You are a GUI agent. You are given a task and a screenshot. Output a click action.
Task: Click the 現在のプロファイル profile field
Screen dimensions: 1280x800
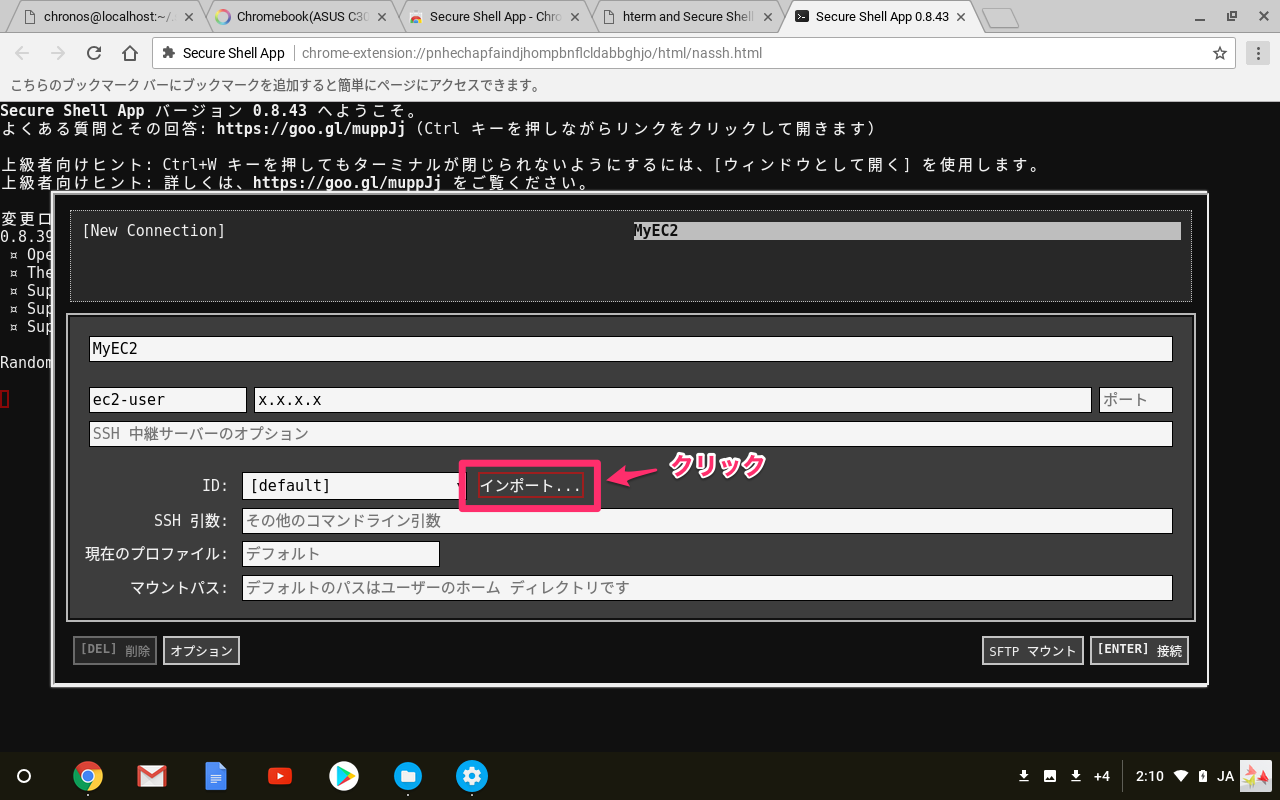[341, 554]
